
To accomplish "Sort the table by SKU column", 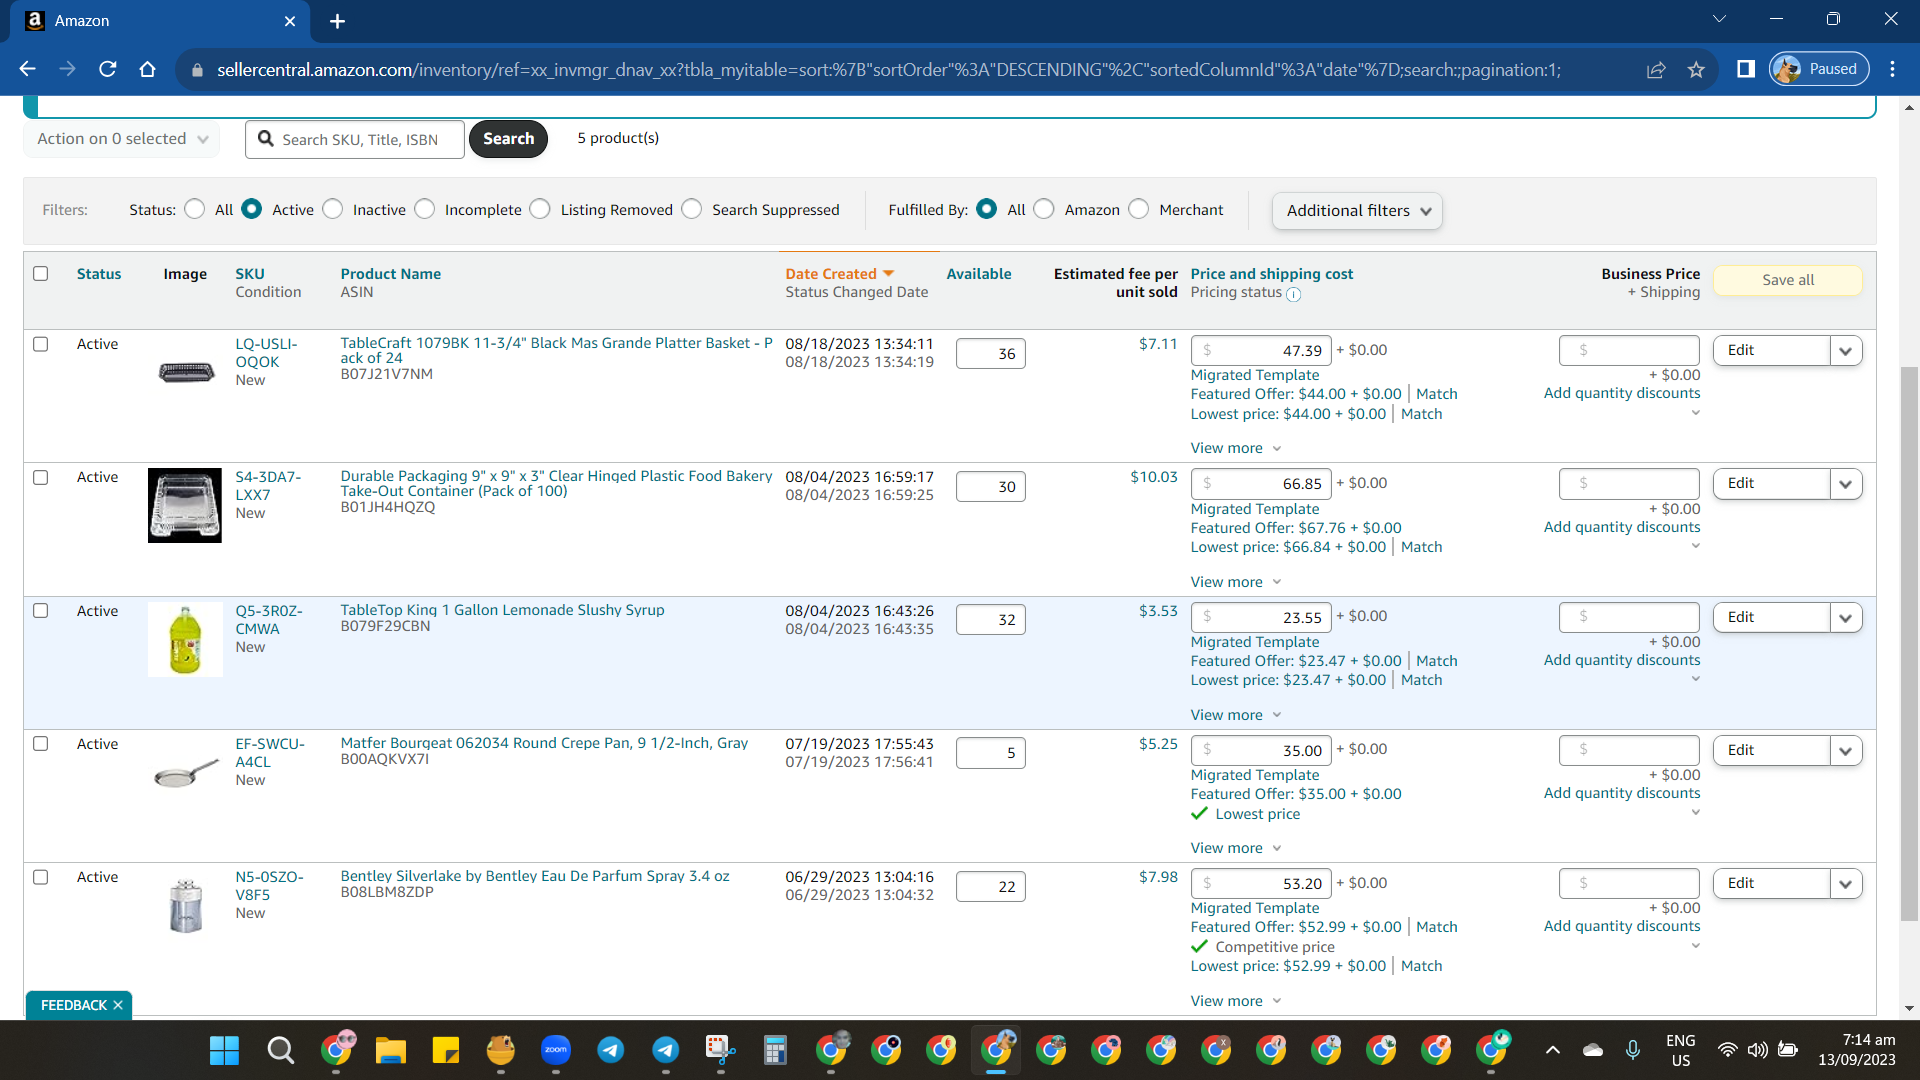I will click(x=250, y=274).
